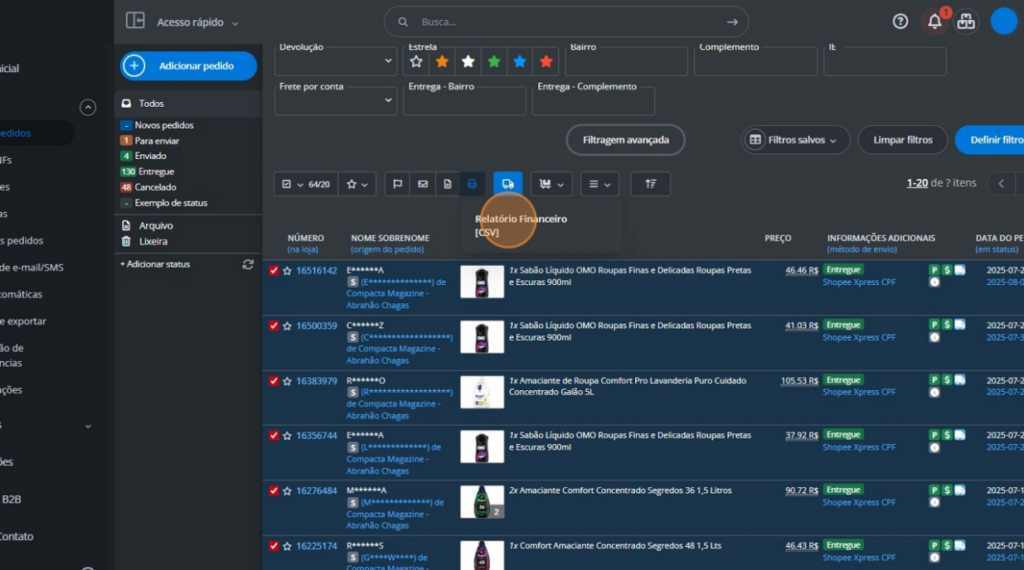Image resolution: width=1024 pixels, height=570 pixels.
Task: Select the Entregue status in sidebar
Action: pyautogui.click(x=156, y=171)
